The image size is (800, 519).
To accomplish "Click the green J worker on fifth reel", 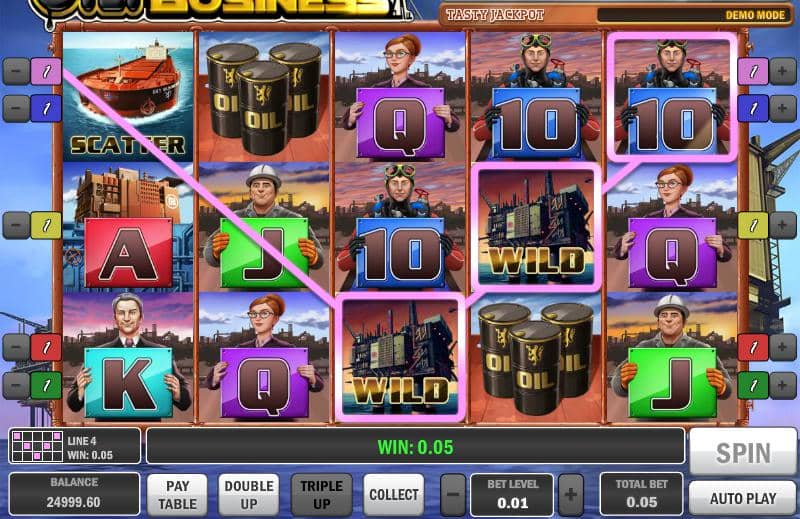I will [x=672, y=357].
